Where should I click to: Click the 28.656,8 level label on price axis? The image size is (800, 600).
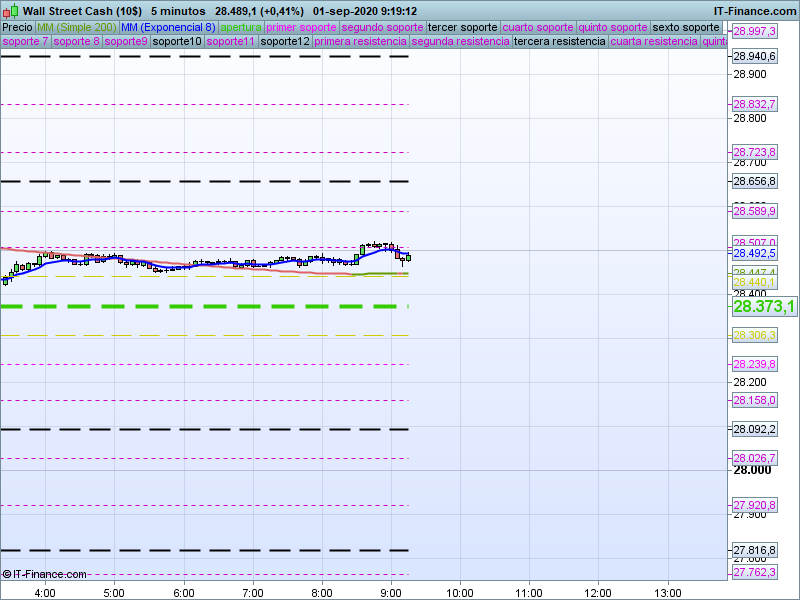click(x=755, y=181)
